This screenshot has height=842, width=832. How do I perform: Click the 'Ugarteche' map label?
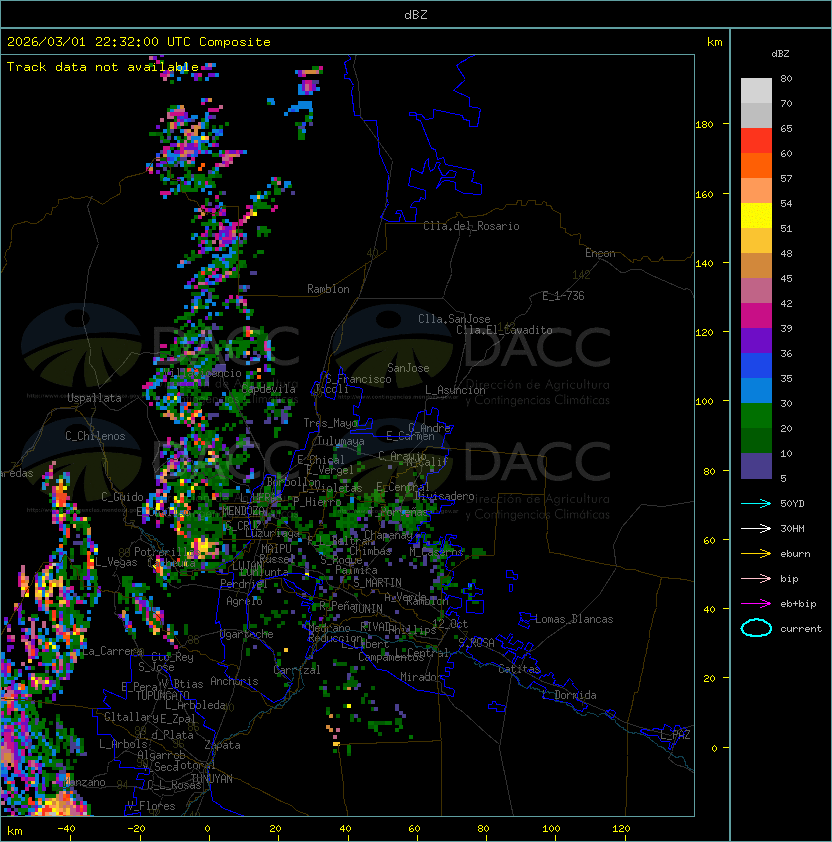point(247,634)
